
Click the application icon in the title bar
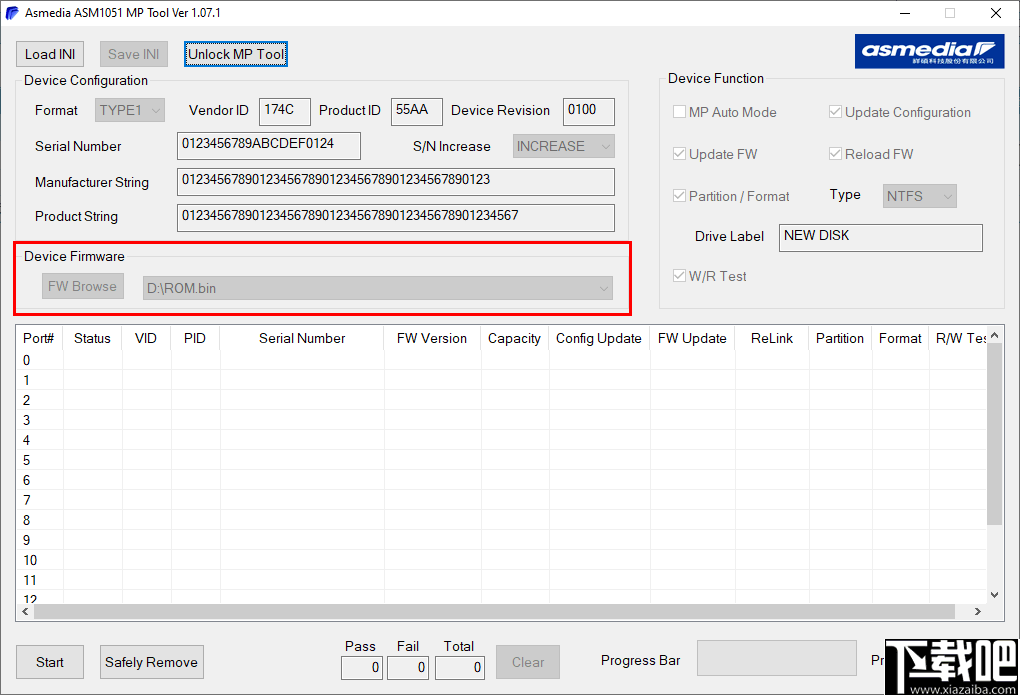pos(13,13)
